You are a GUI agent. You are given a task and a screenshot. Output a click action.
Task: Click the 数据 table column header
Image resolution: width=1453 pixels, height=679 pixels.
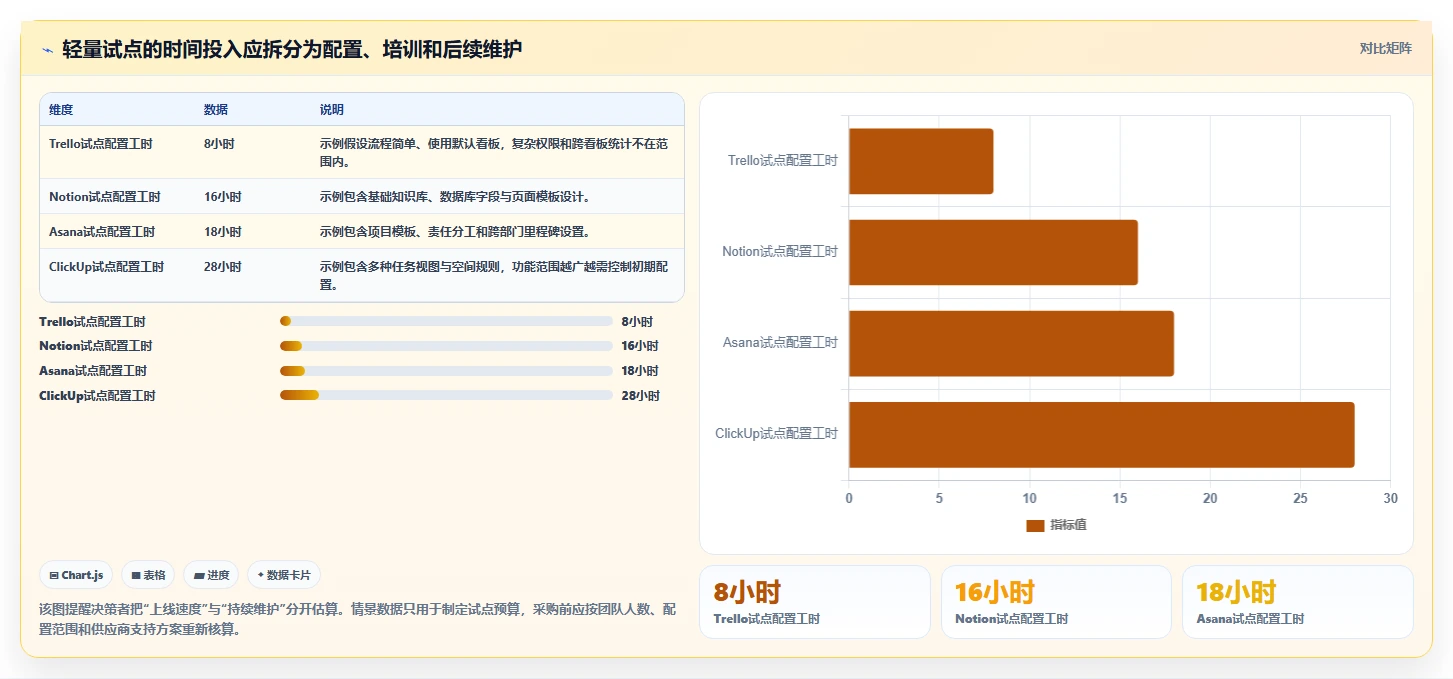(x=216, y=109)
